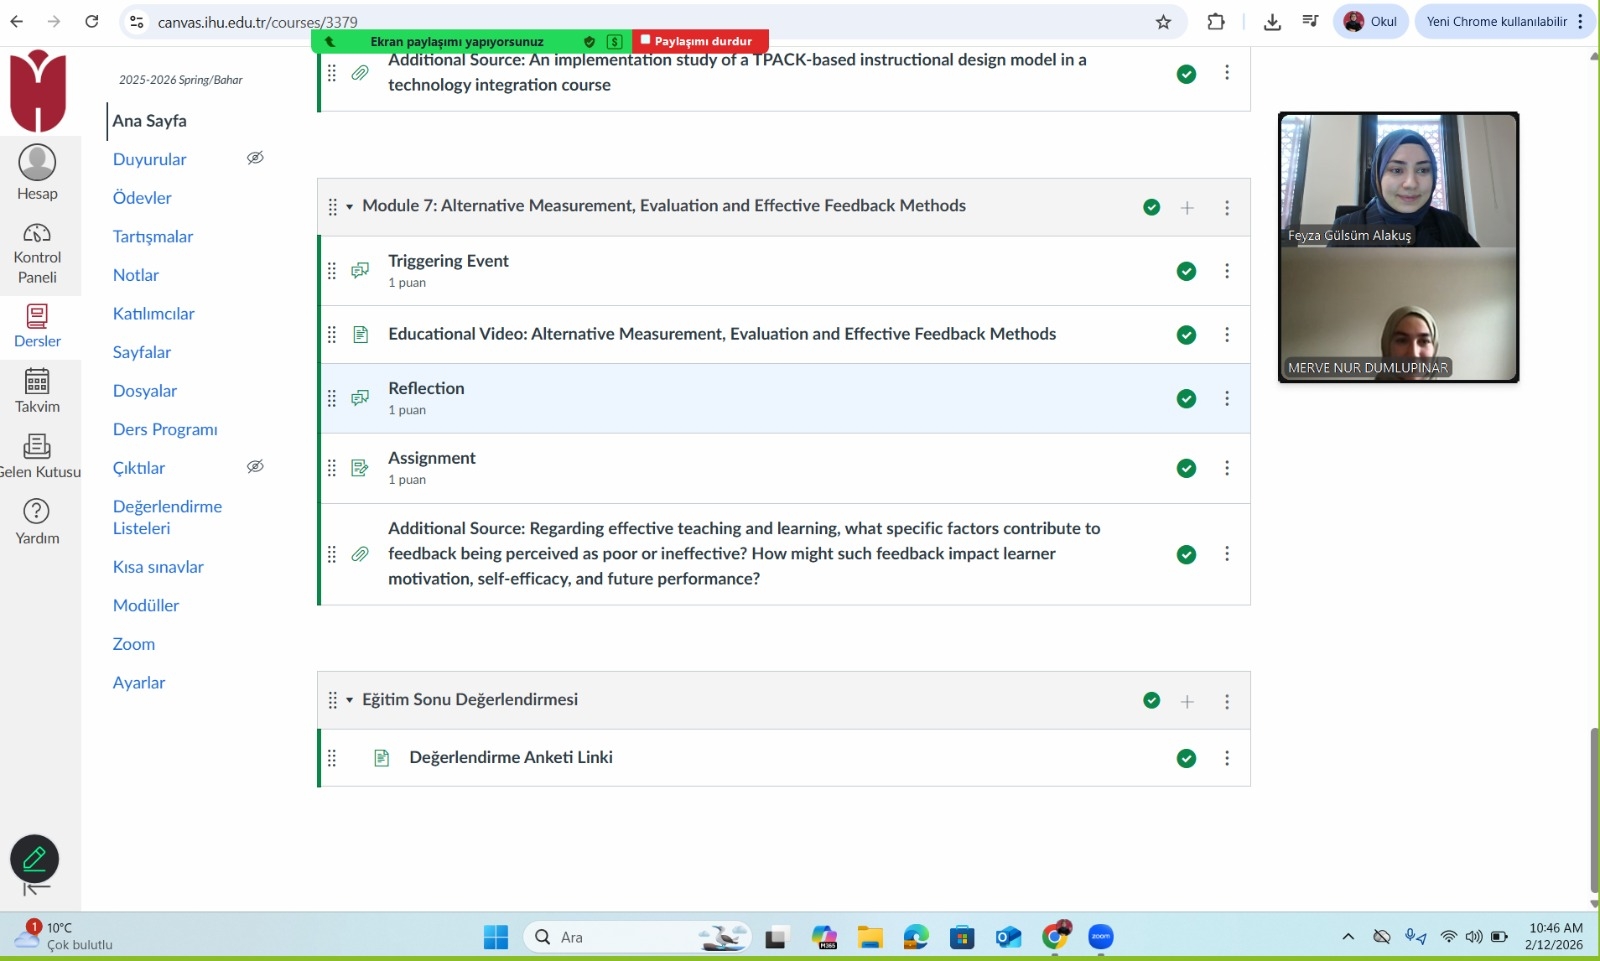Viewport: 1600px width, 961px height.
Task: Open Gelen Kutusu inbox icon
Action: 37,447
